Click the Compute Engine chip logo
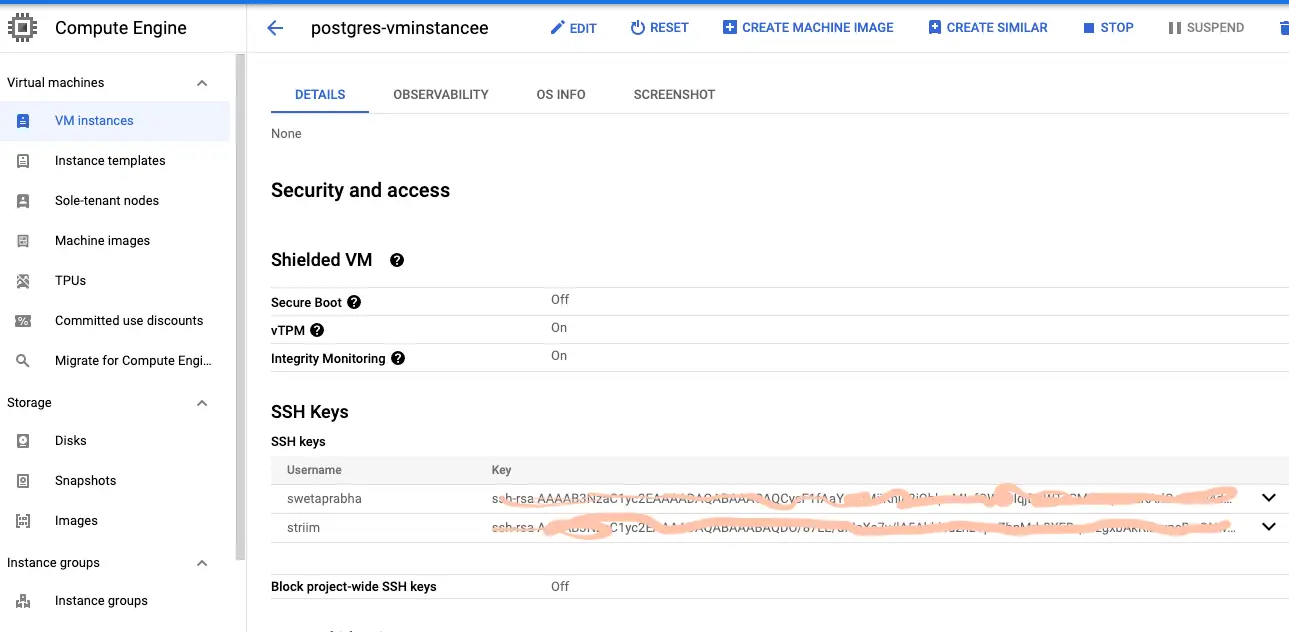Viewport: 1289px width, 632px height. pyautogui.click(x=23, y=27)
